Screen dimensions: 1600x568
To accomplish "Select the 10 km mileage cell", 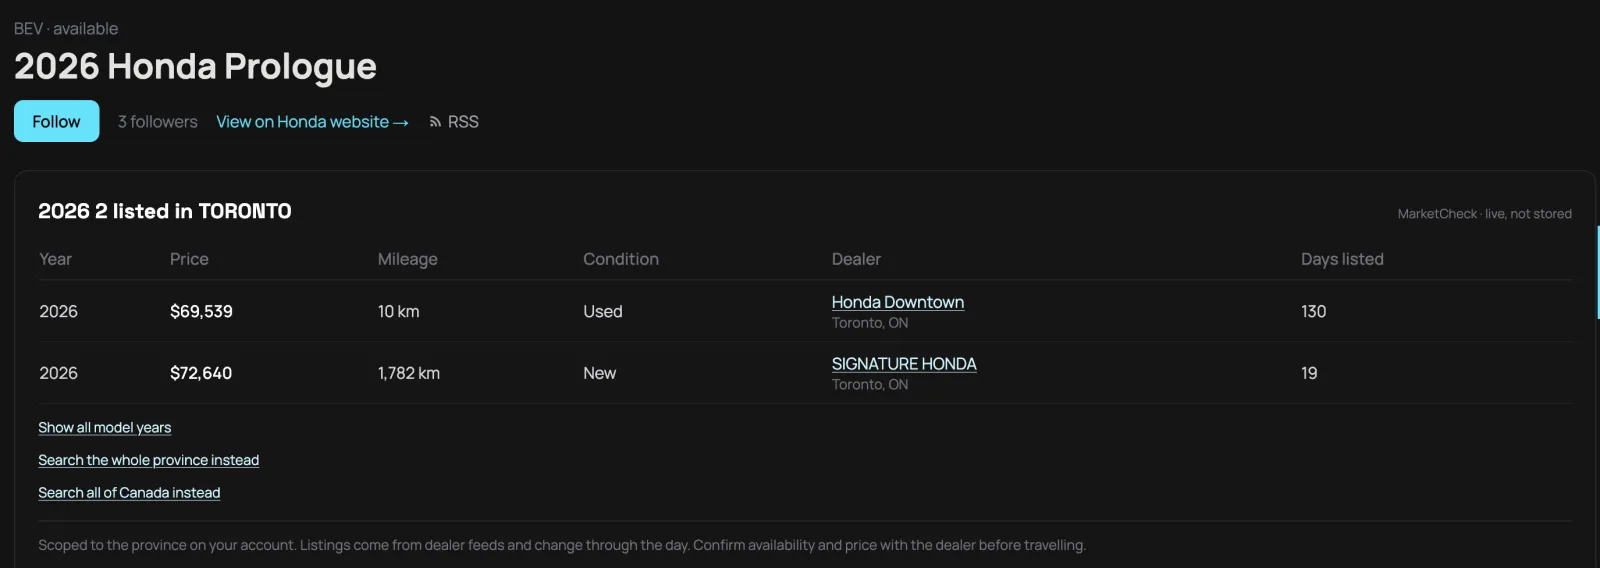I will coord(398,312).
